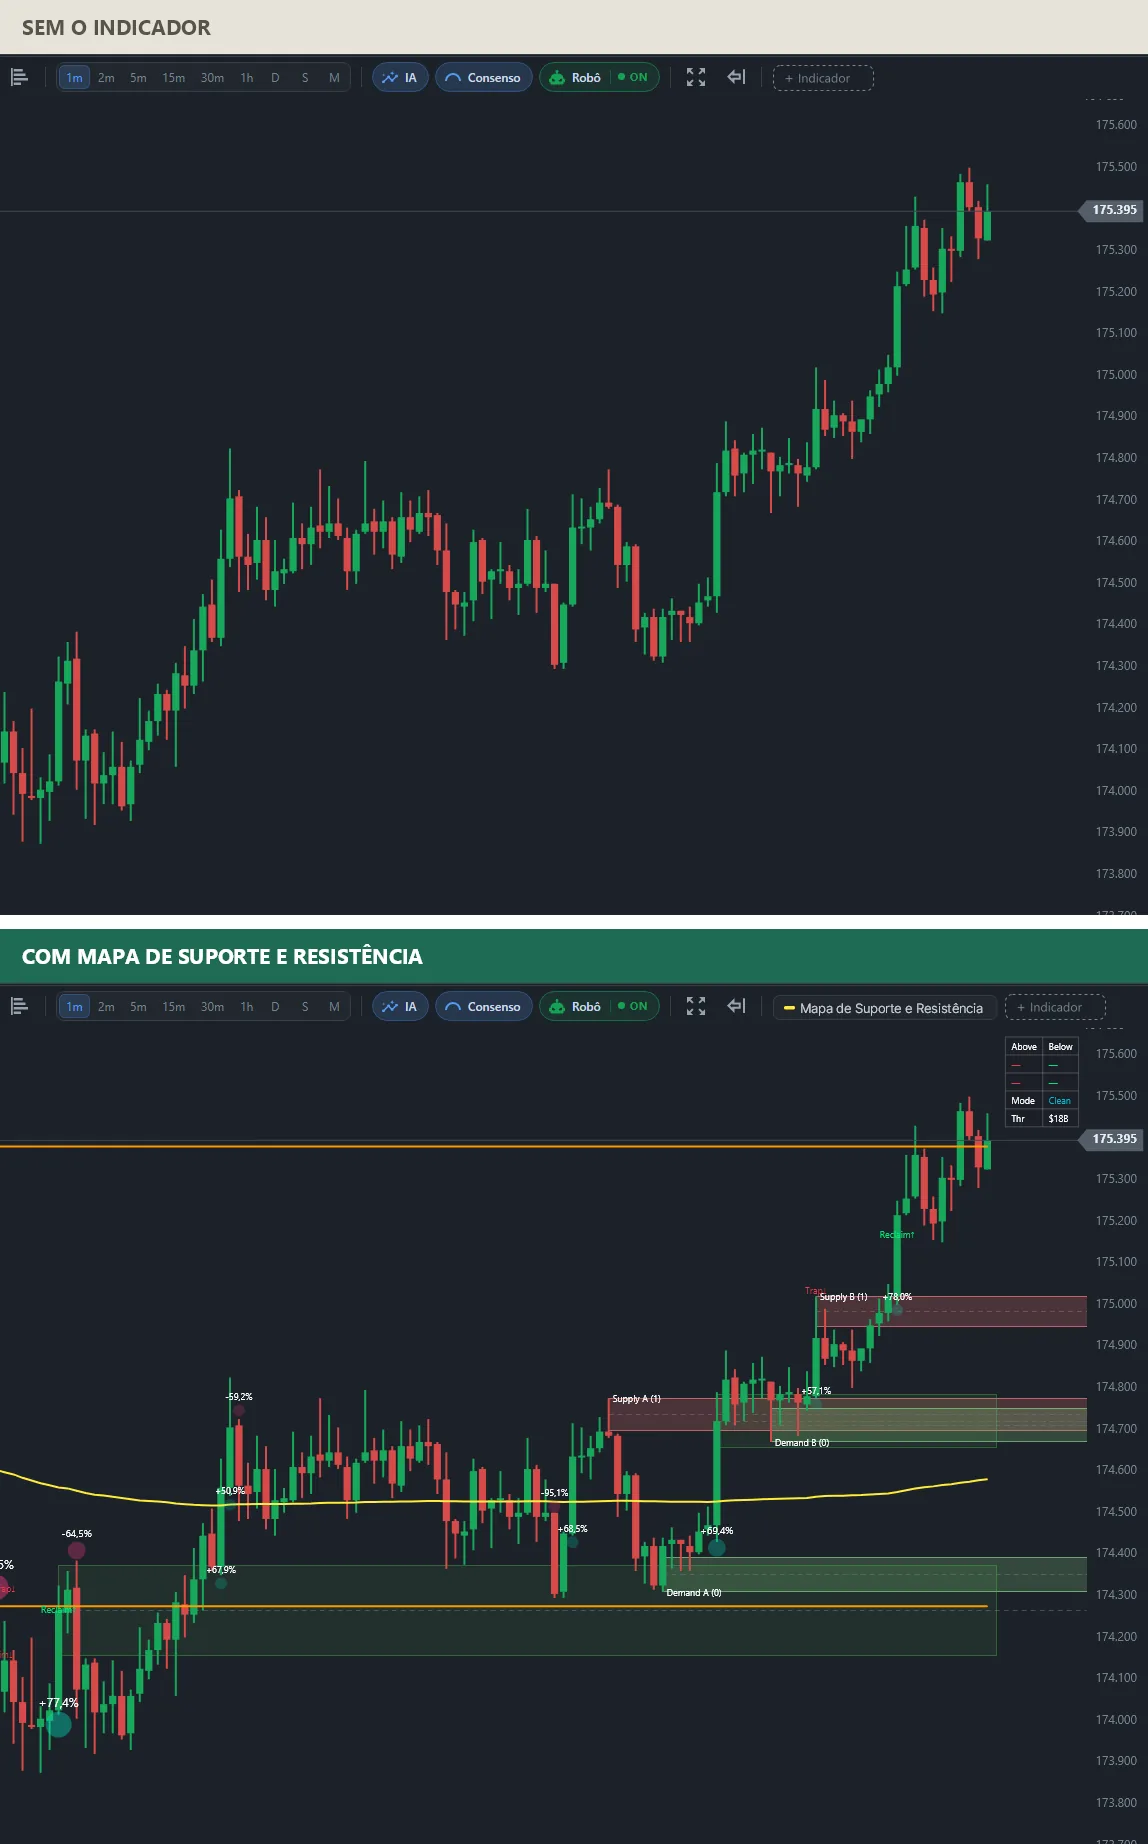Click + Indicador in the COM MAPA DE SUPORTE chart
The width and height of the screenshot is (1148, 1844).
coord(1055,1008)
